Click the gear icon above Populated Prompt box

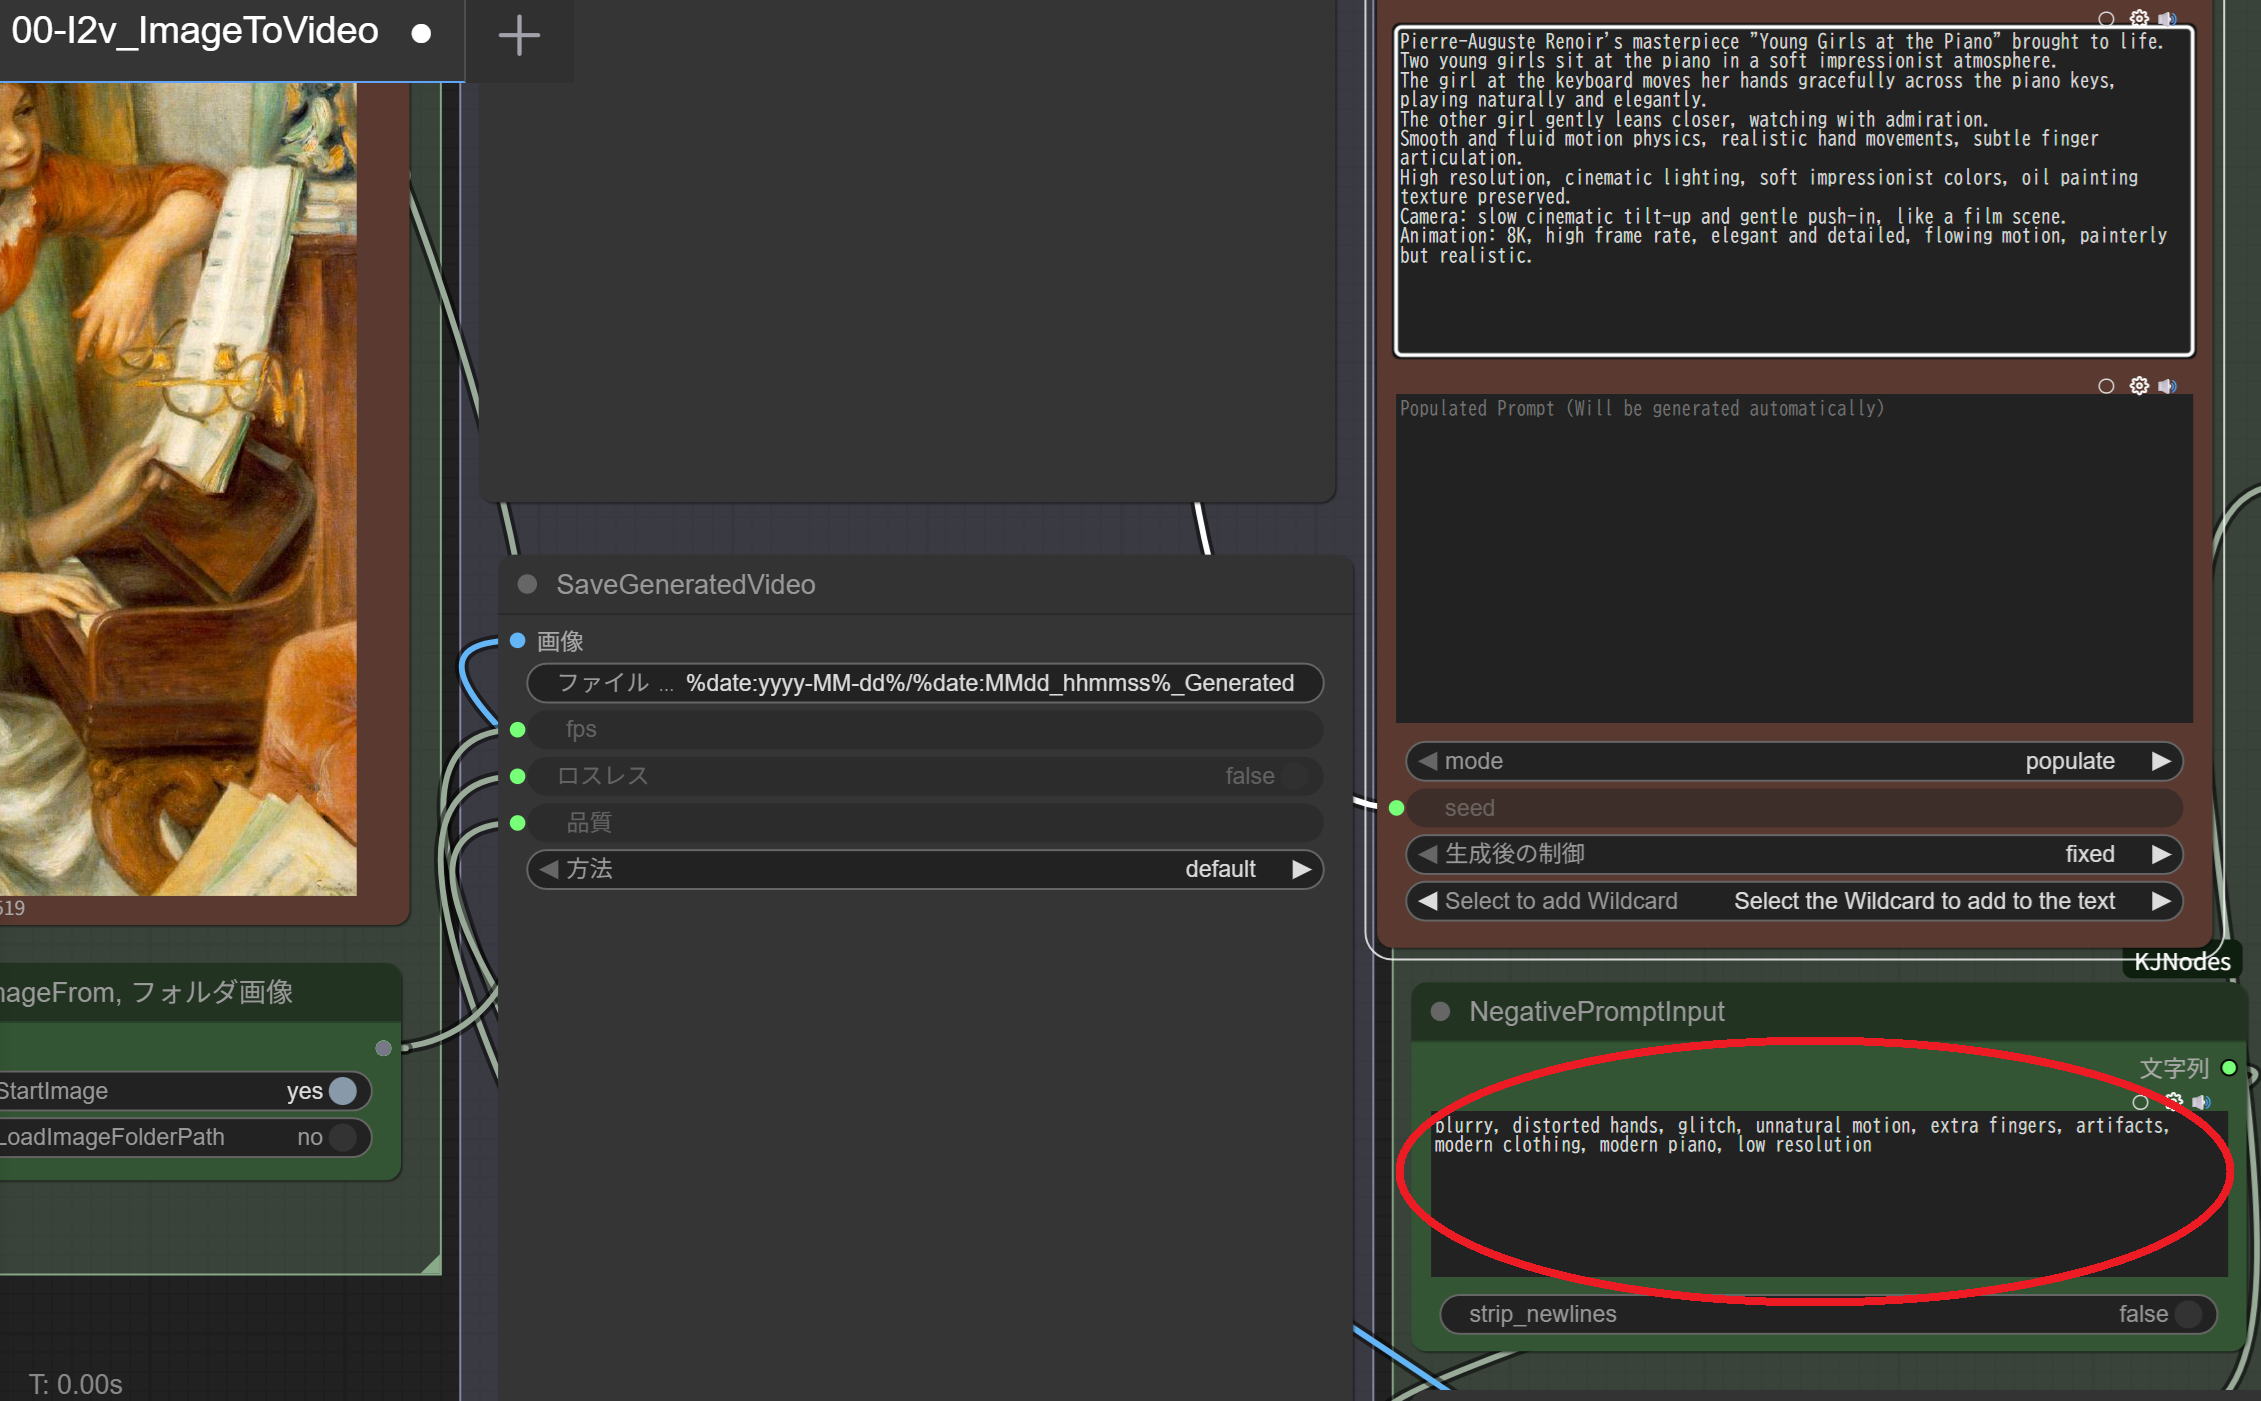pyautogui.click(x=2139, y=386)
